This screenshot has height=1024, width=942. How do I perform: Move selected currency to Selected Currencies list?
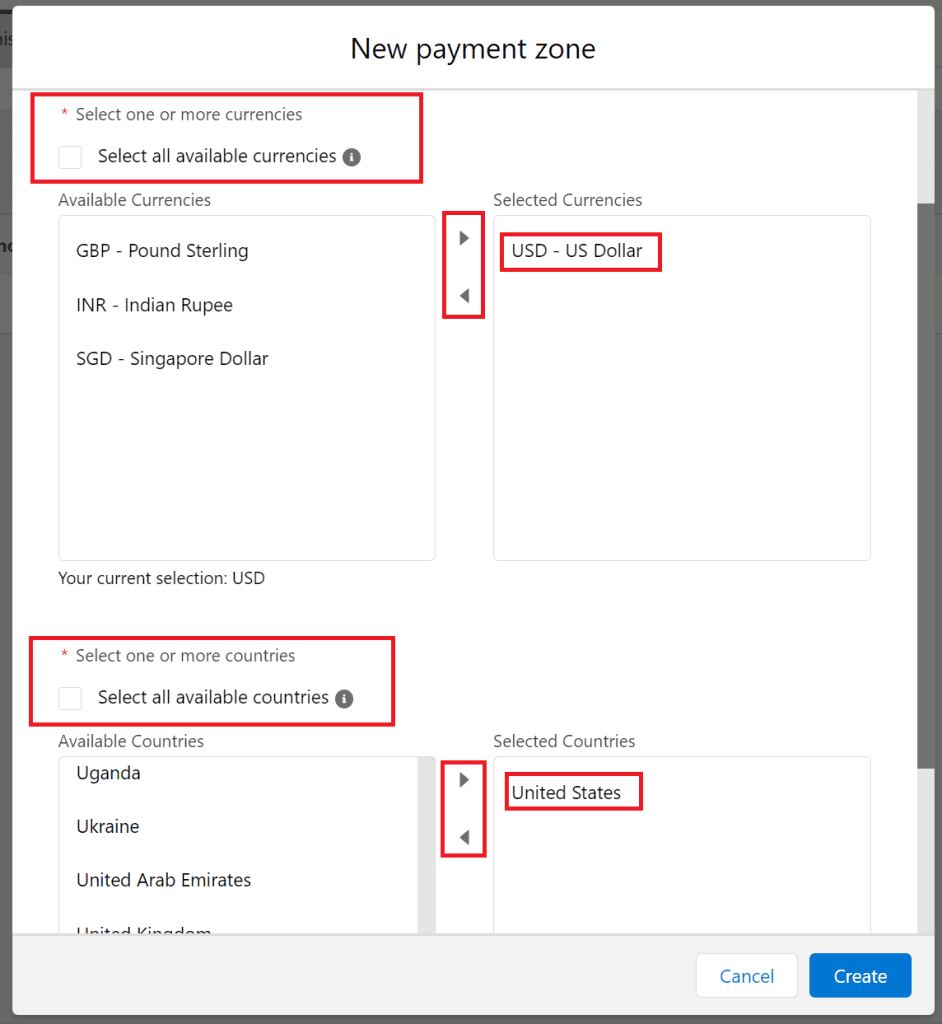[x=464, y=239]
